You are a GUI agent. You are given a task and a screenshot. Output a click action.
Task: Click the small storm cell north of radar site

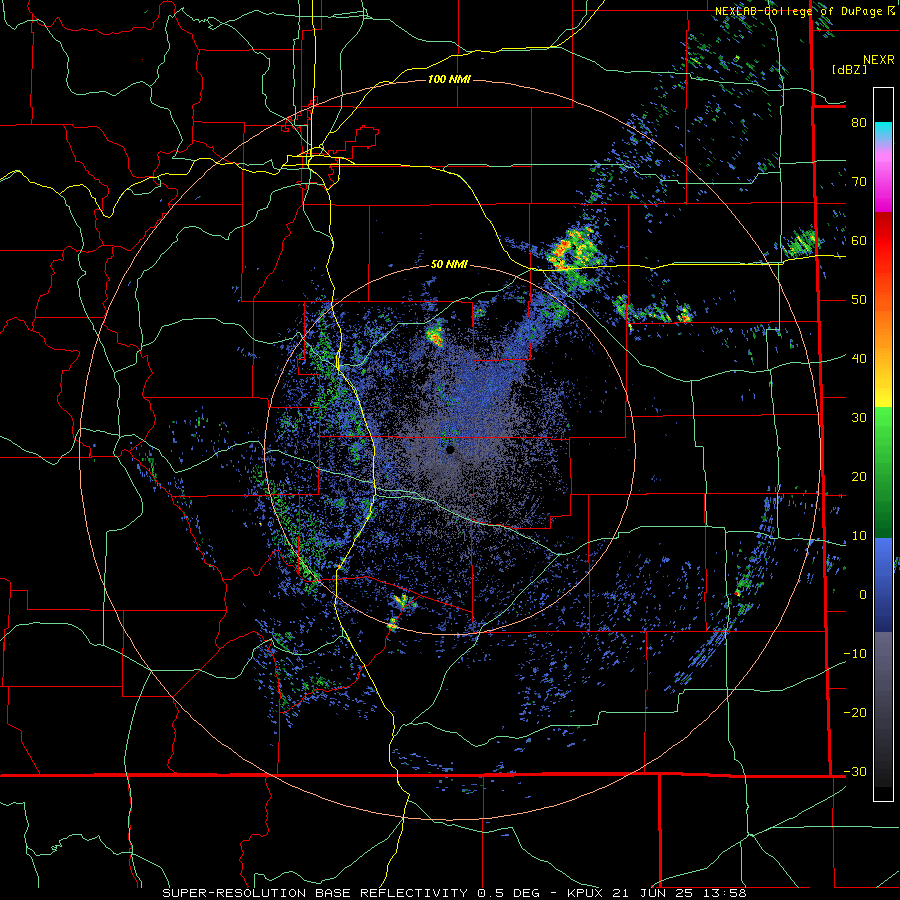435,334
